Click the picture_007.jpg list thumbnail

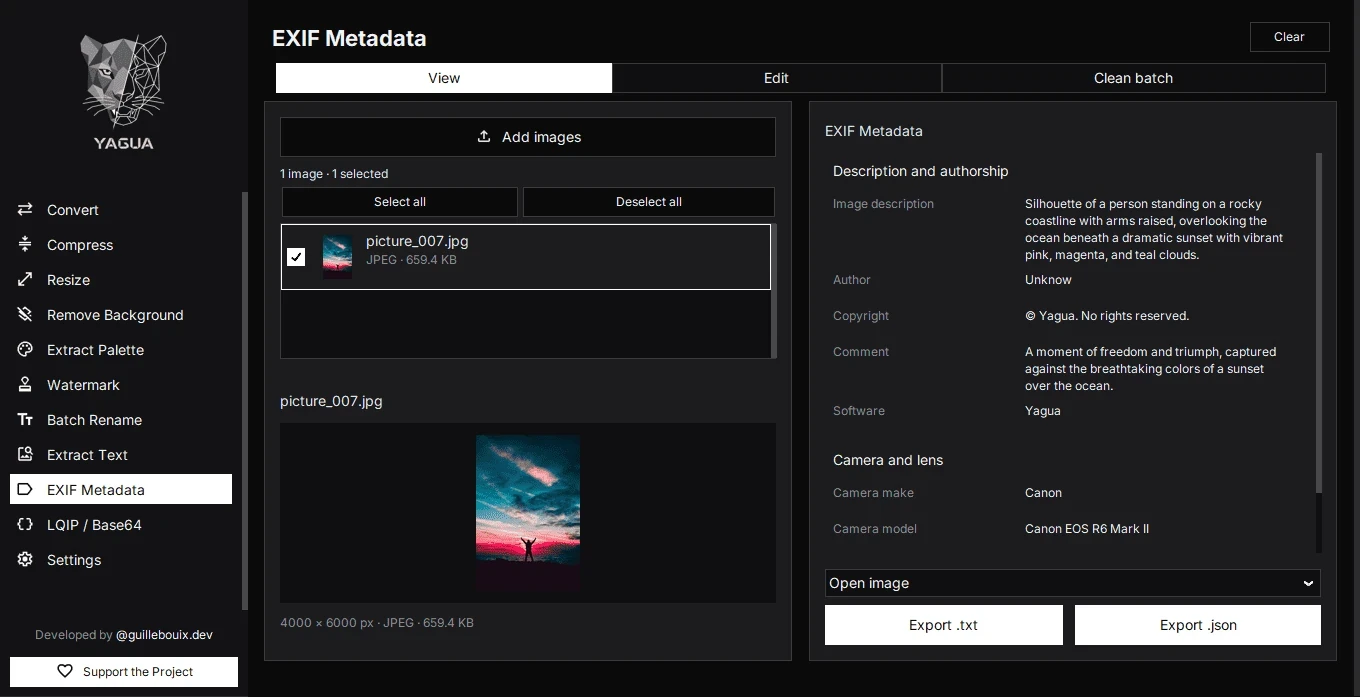click(337, 257)
